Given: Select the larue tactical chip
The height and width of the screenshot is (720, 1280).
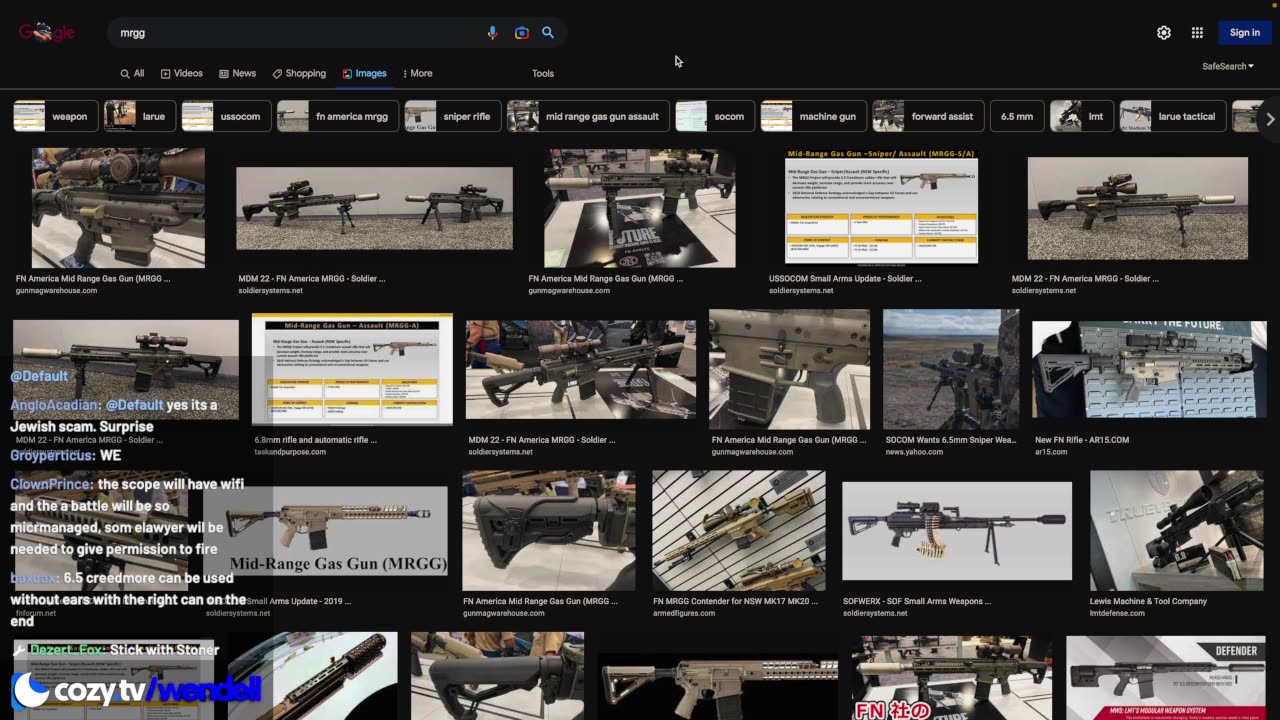Looking at the screenshot, I should pyautogui.click(x=1173, y=116).
